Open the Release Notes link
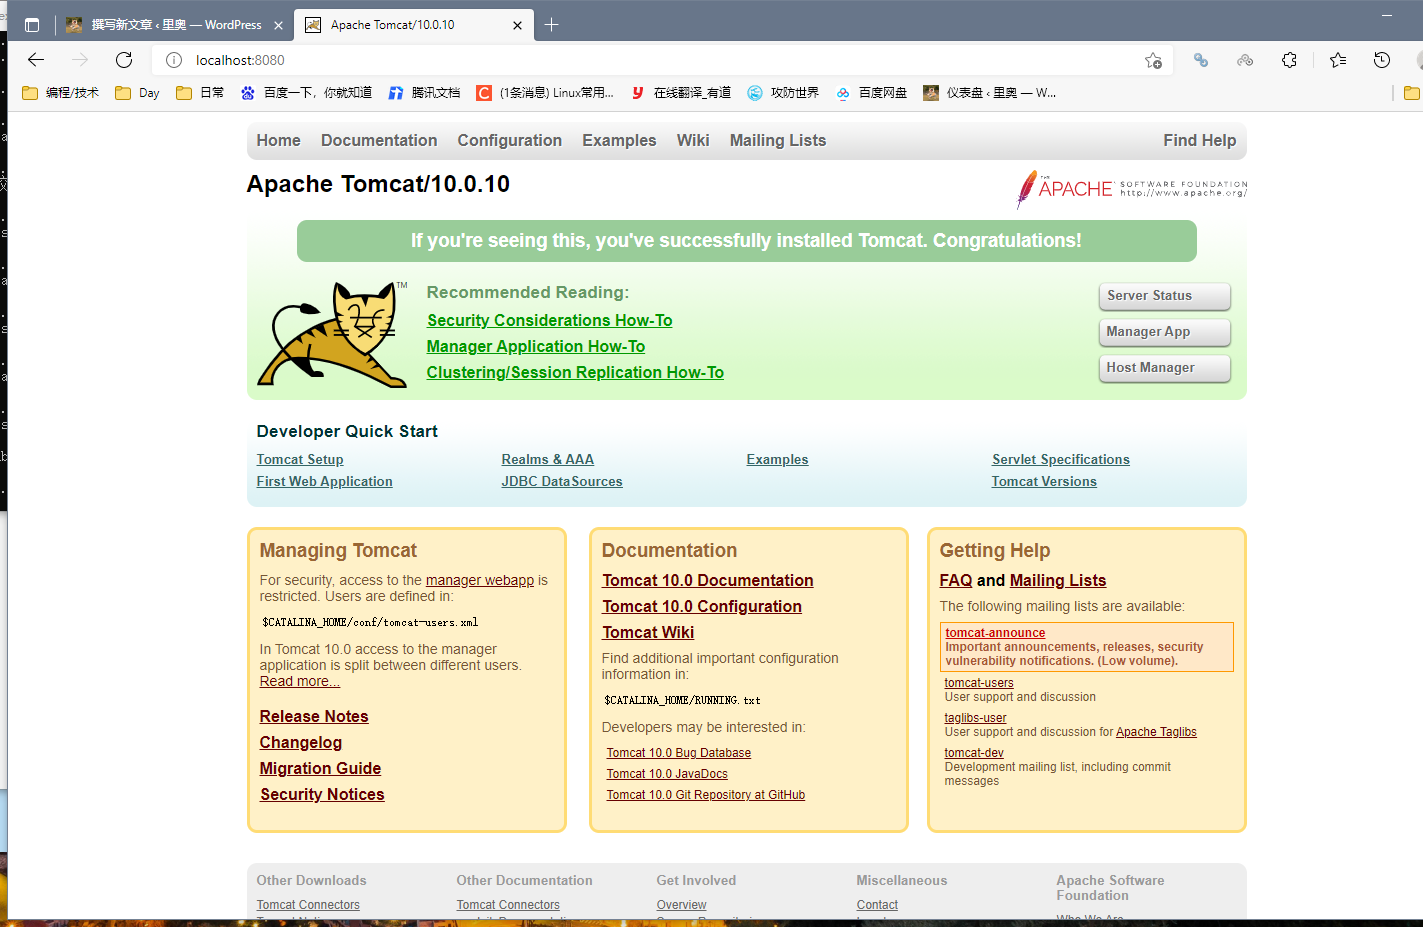The image size is (1423, 927). click(314, 716)
